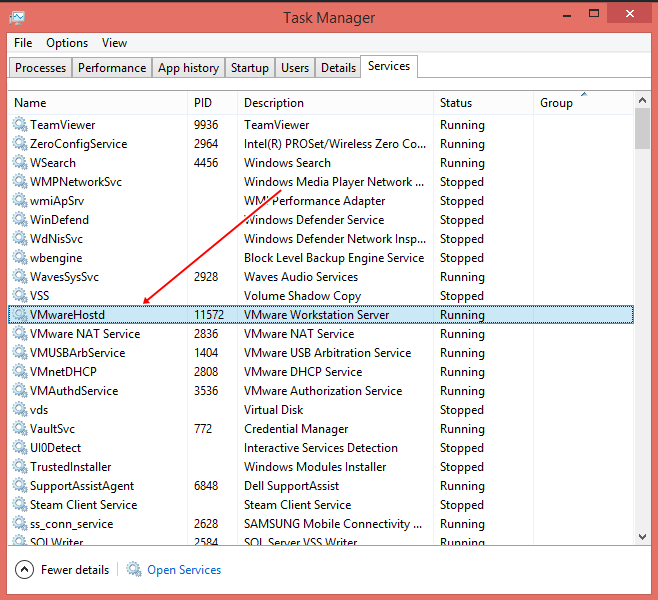Select the Services tab
The height and width of the screenshot is (600, 658).
coord(389,66)
